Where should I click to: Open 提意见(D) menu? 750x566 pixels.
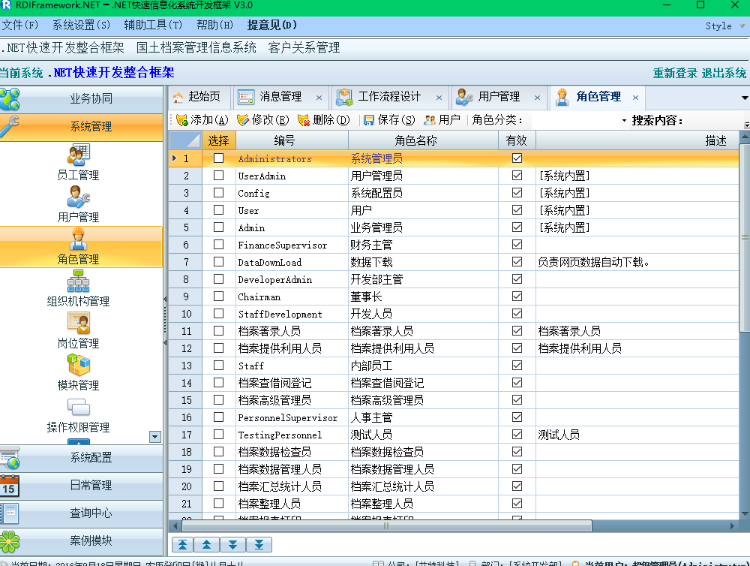[x=272, y=25]
